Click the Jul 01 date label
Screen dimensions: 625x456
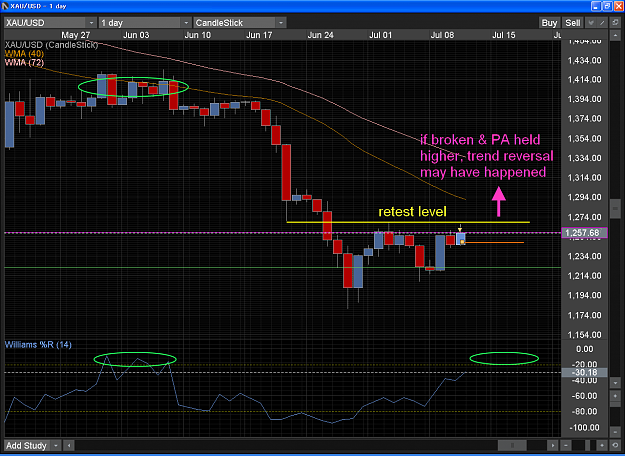381,35
